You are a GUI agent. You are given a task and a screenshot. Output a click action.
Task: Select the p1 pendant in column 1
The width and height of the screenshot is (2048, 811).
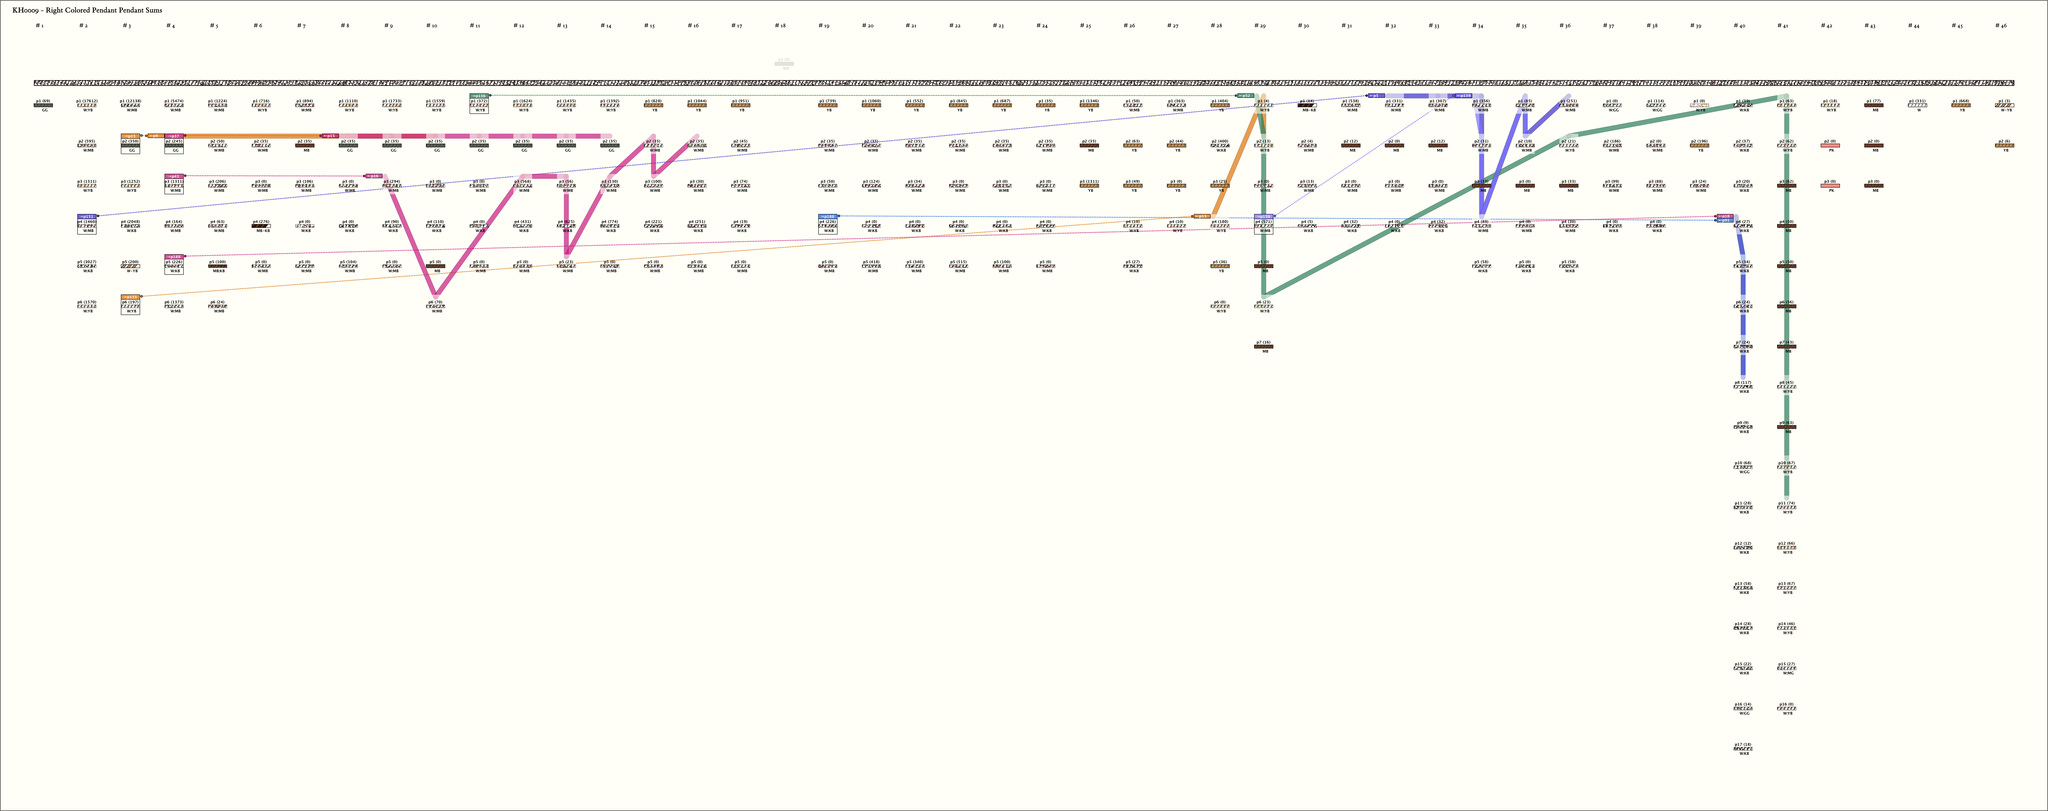(x=44, y=105)
